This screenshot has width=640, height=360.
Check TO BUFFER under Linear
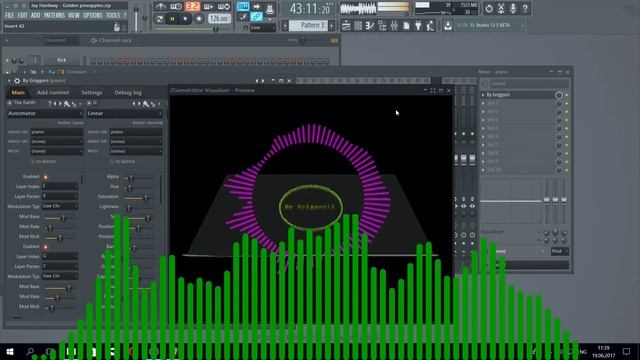[x=112, y=162]
